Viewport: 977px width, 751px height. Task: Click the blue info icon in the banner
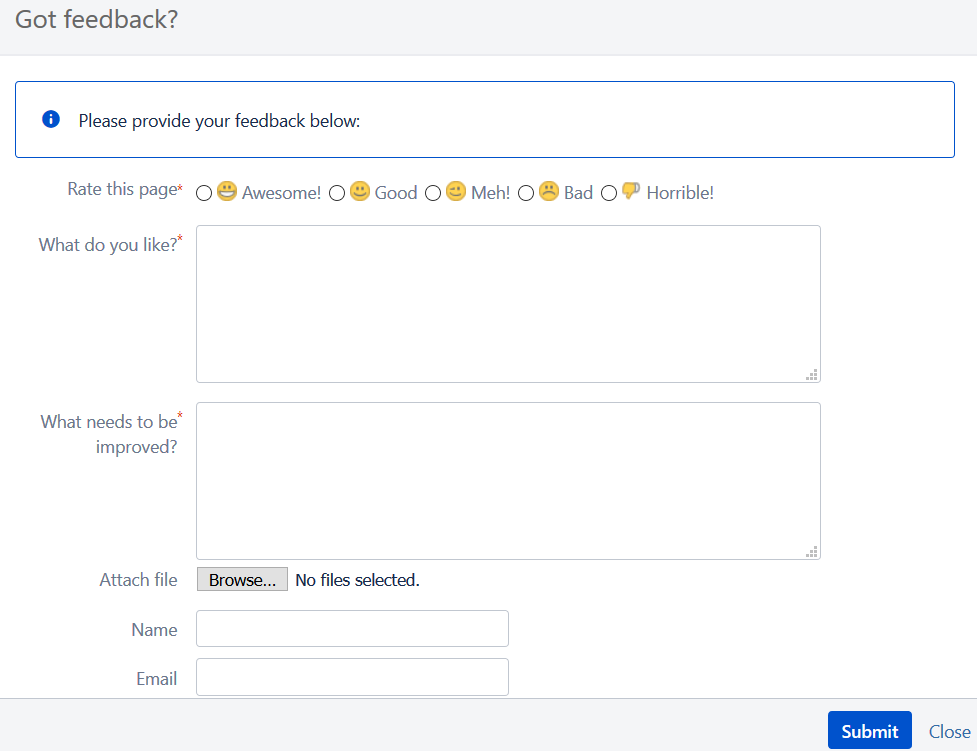tap(51, 120)
